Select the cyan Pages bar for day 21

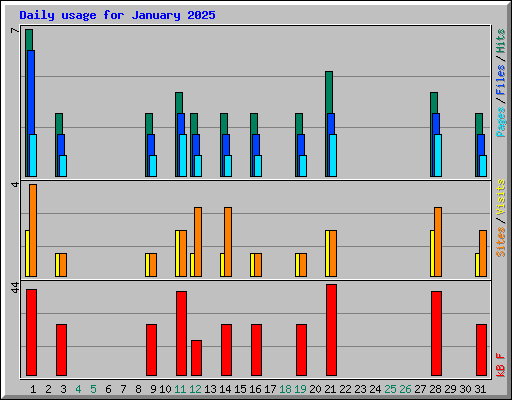(333, 155)
